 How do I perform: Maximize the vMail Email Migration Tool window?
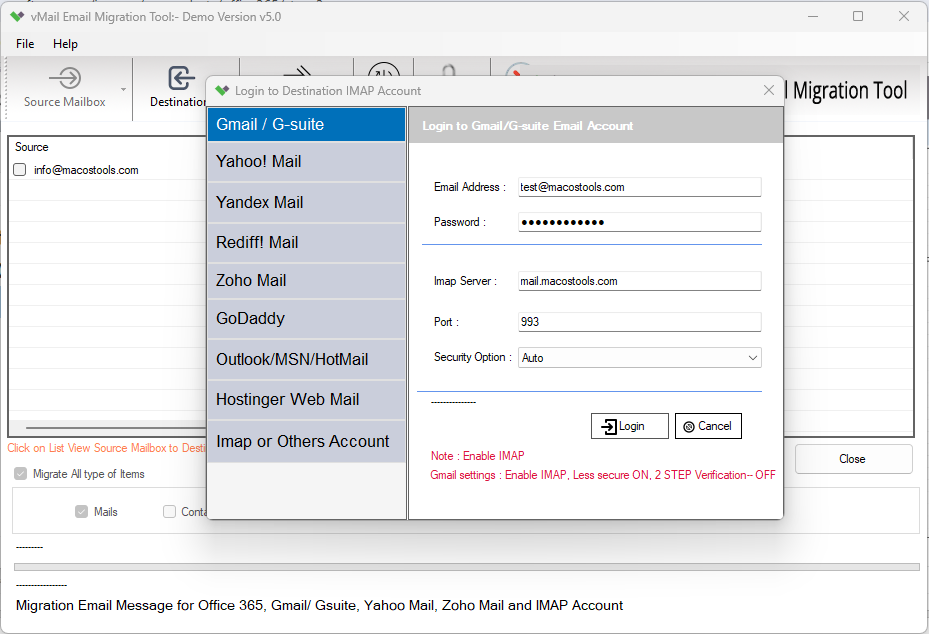[x=858, y=17]
